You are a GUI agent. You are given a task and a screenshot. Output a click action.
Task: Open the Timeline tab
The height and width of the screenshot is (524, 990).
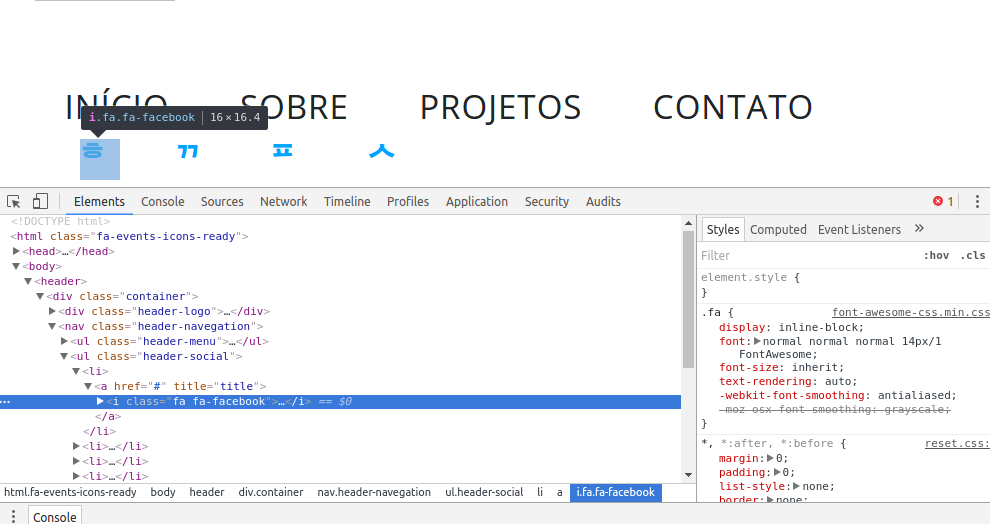click(347, 201)
